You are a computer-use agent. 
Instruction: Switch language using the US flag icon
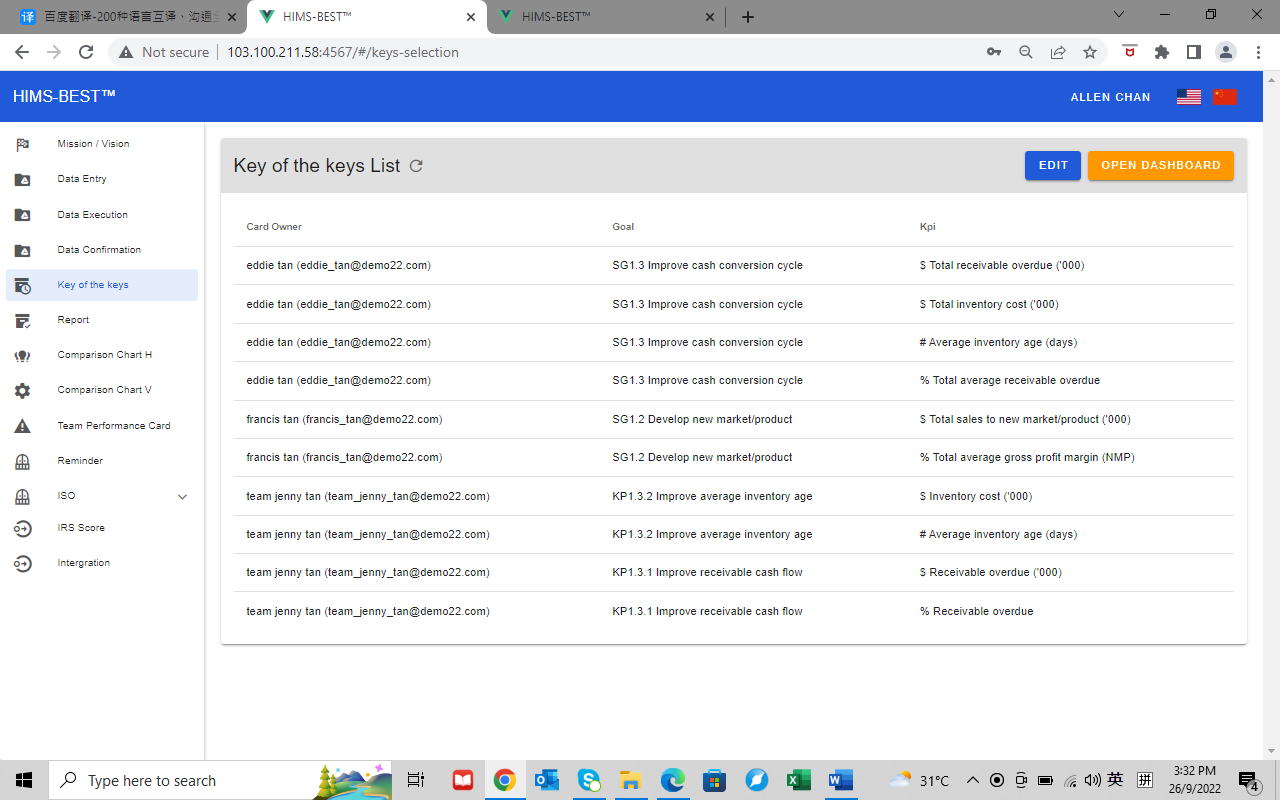(x=1188, y=97)
